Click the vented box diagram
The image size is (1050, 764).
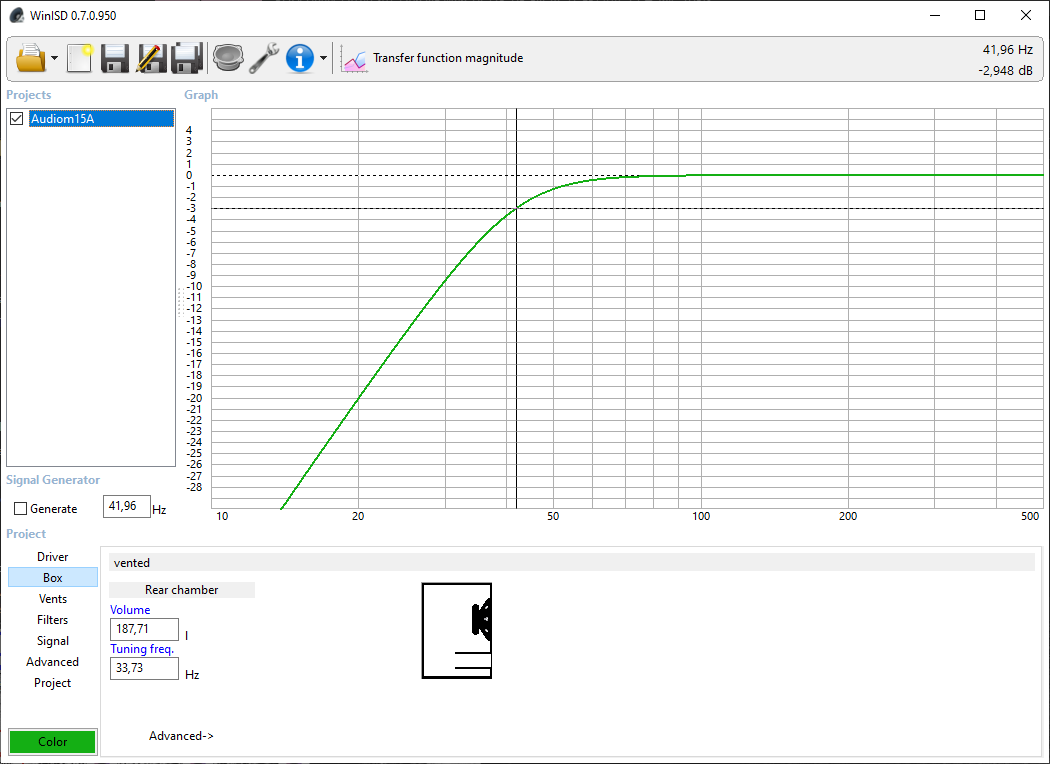(x=457, y=631)
